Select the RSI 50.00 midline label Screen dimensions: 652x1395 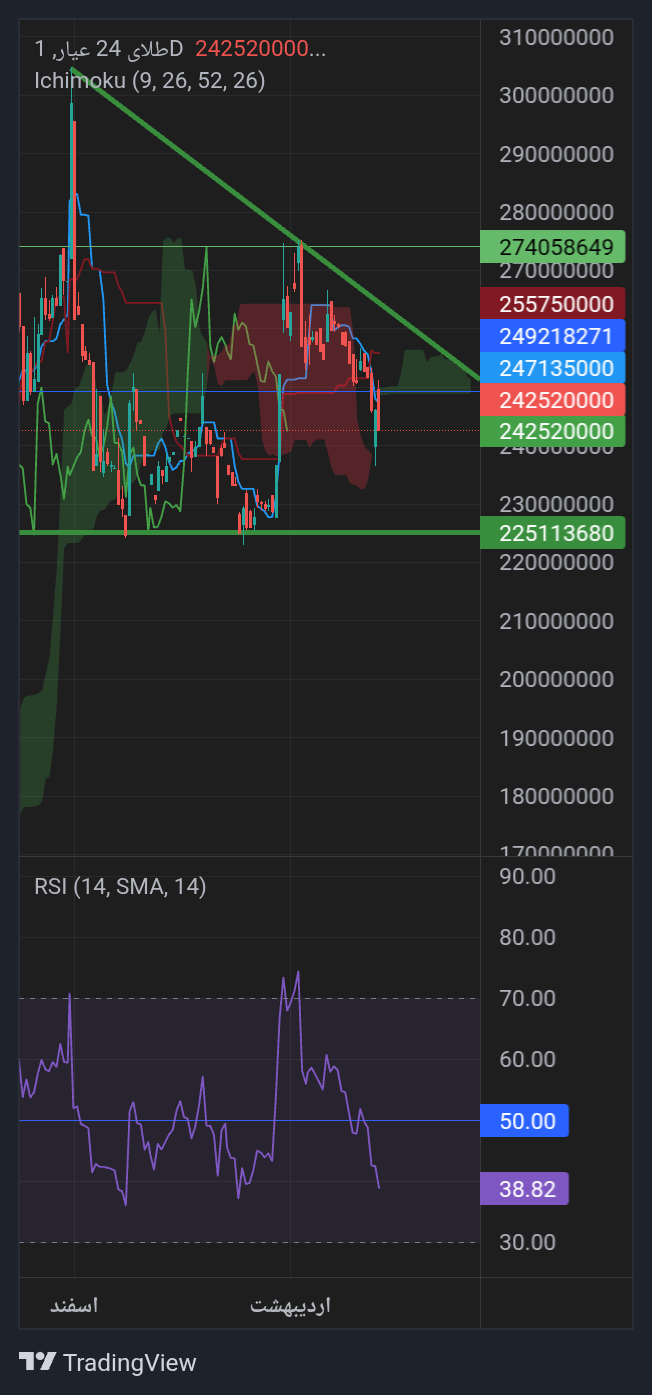click(525, 1121)
